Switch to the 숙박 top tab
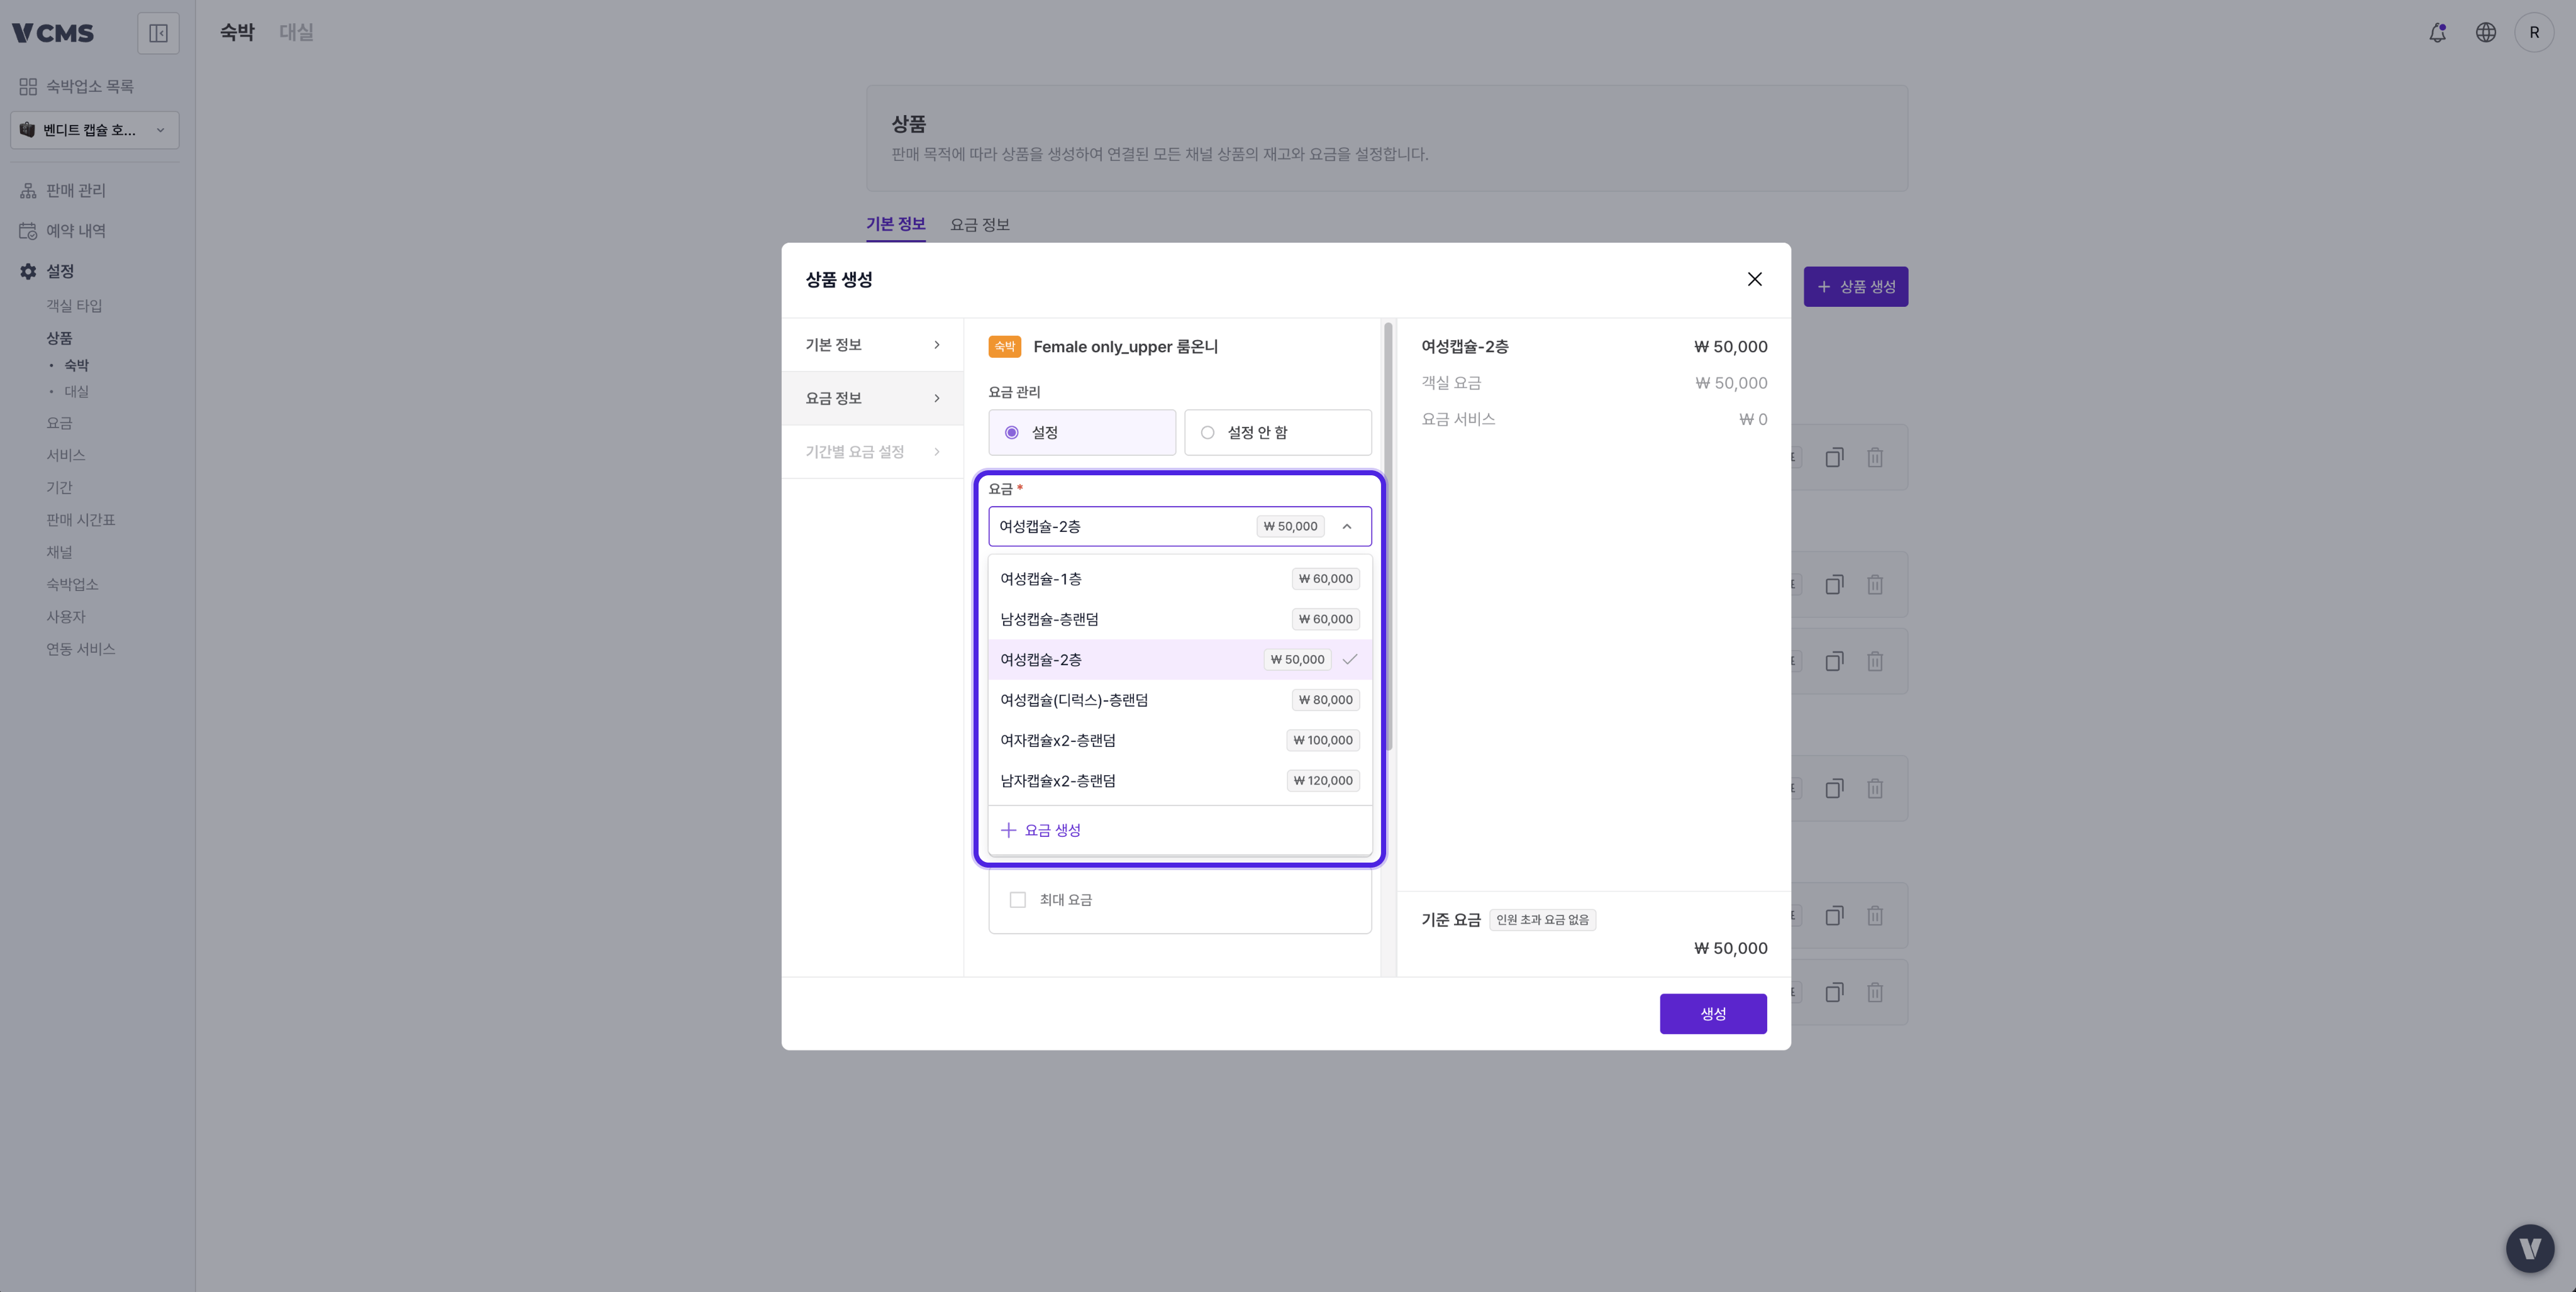 tap(237, 33)
